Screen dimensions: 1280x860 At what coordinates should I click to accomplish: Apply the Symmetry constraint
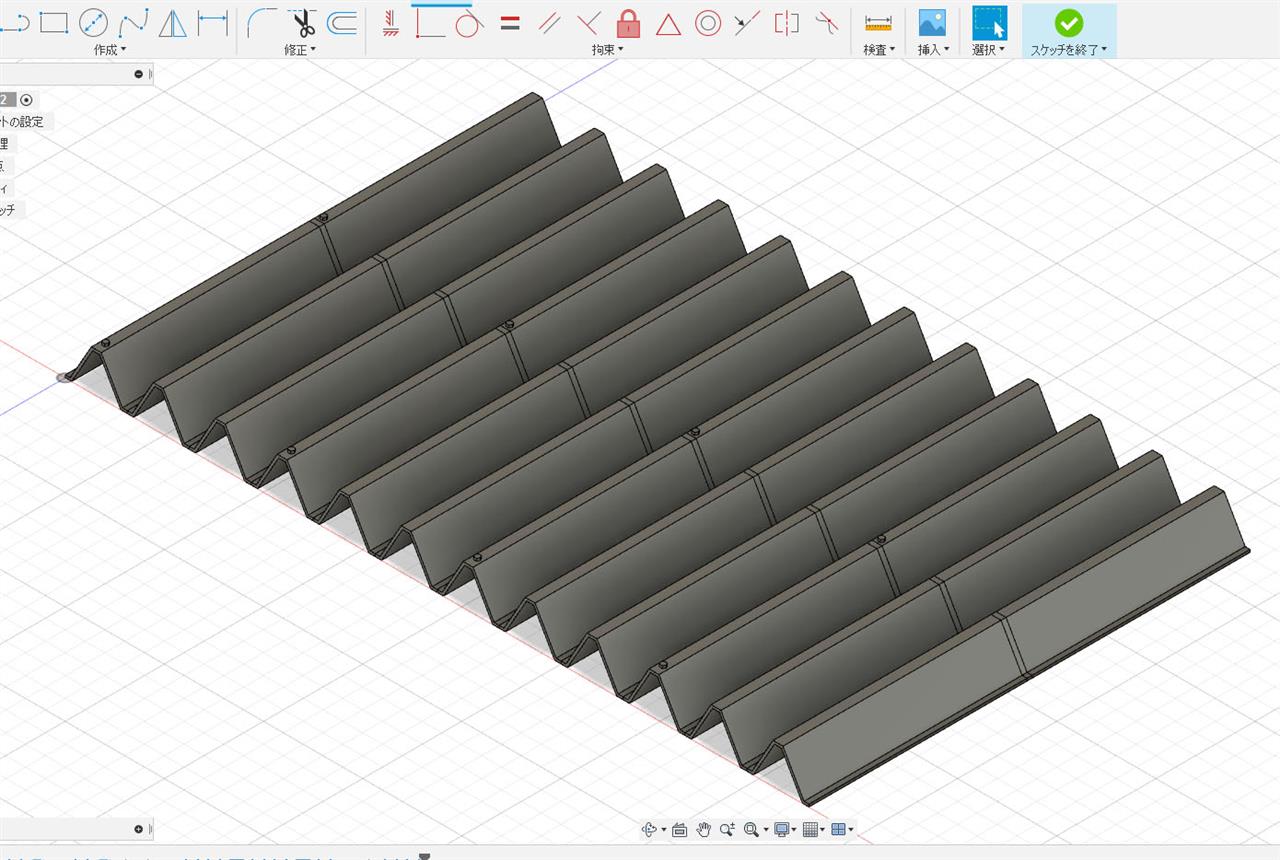[x=787, y=22]
